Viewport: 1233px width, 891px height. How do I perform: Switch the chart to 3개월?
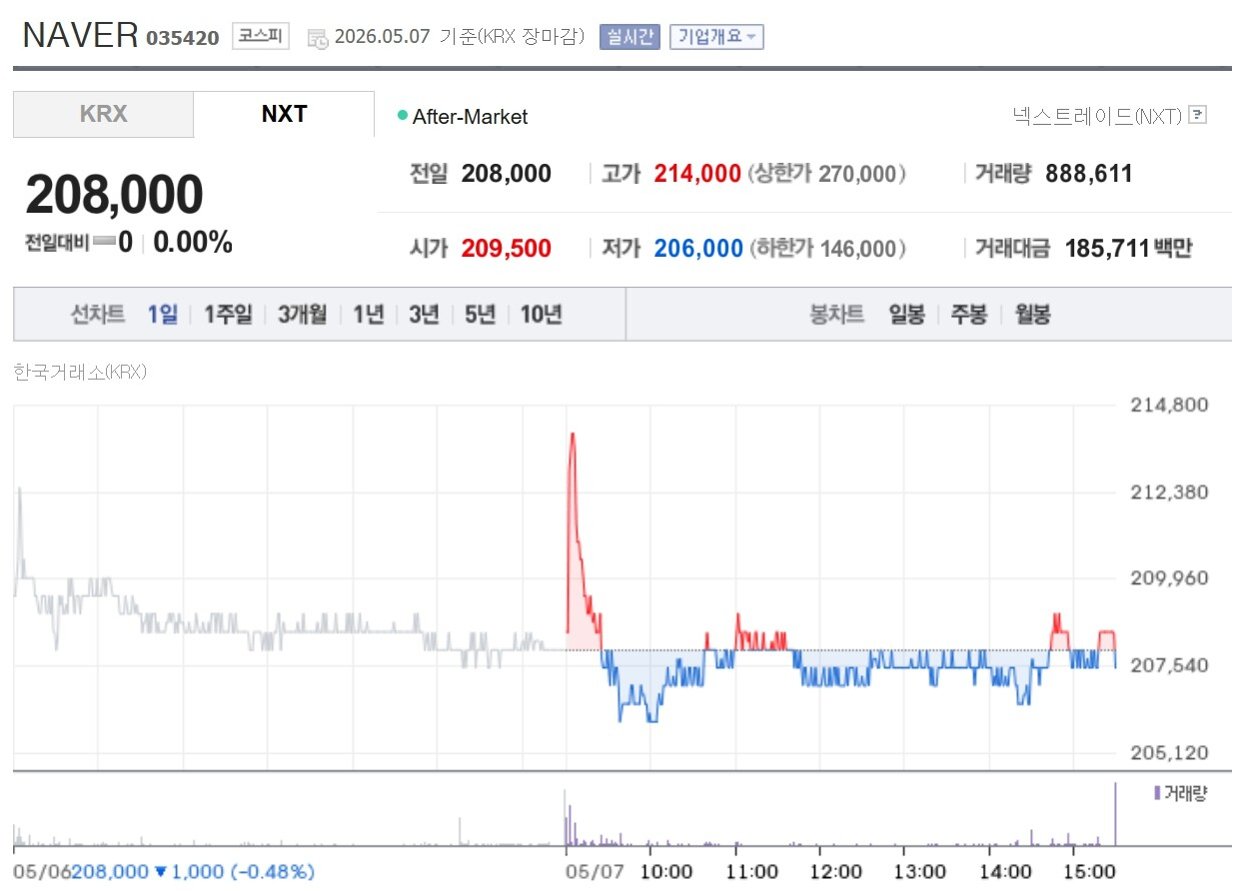(303, 315)
